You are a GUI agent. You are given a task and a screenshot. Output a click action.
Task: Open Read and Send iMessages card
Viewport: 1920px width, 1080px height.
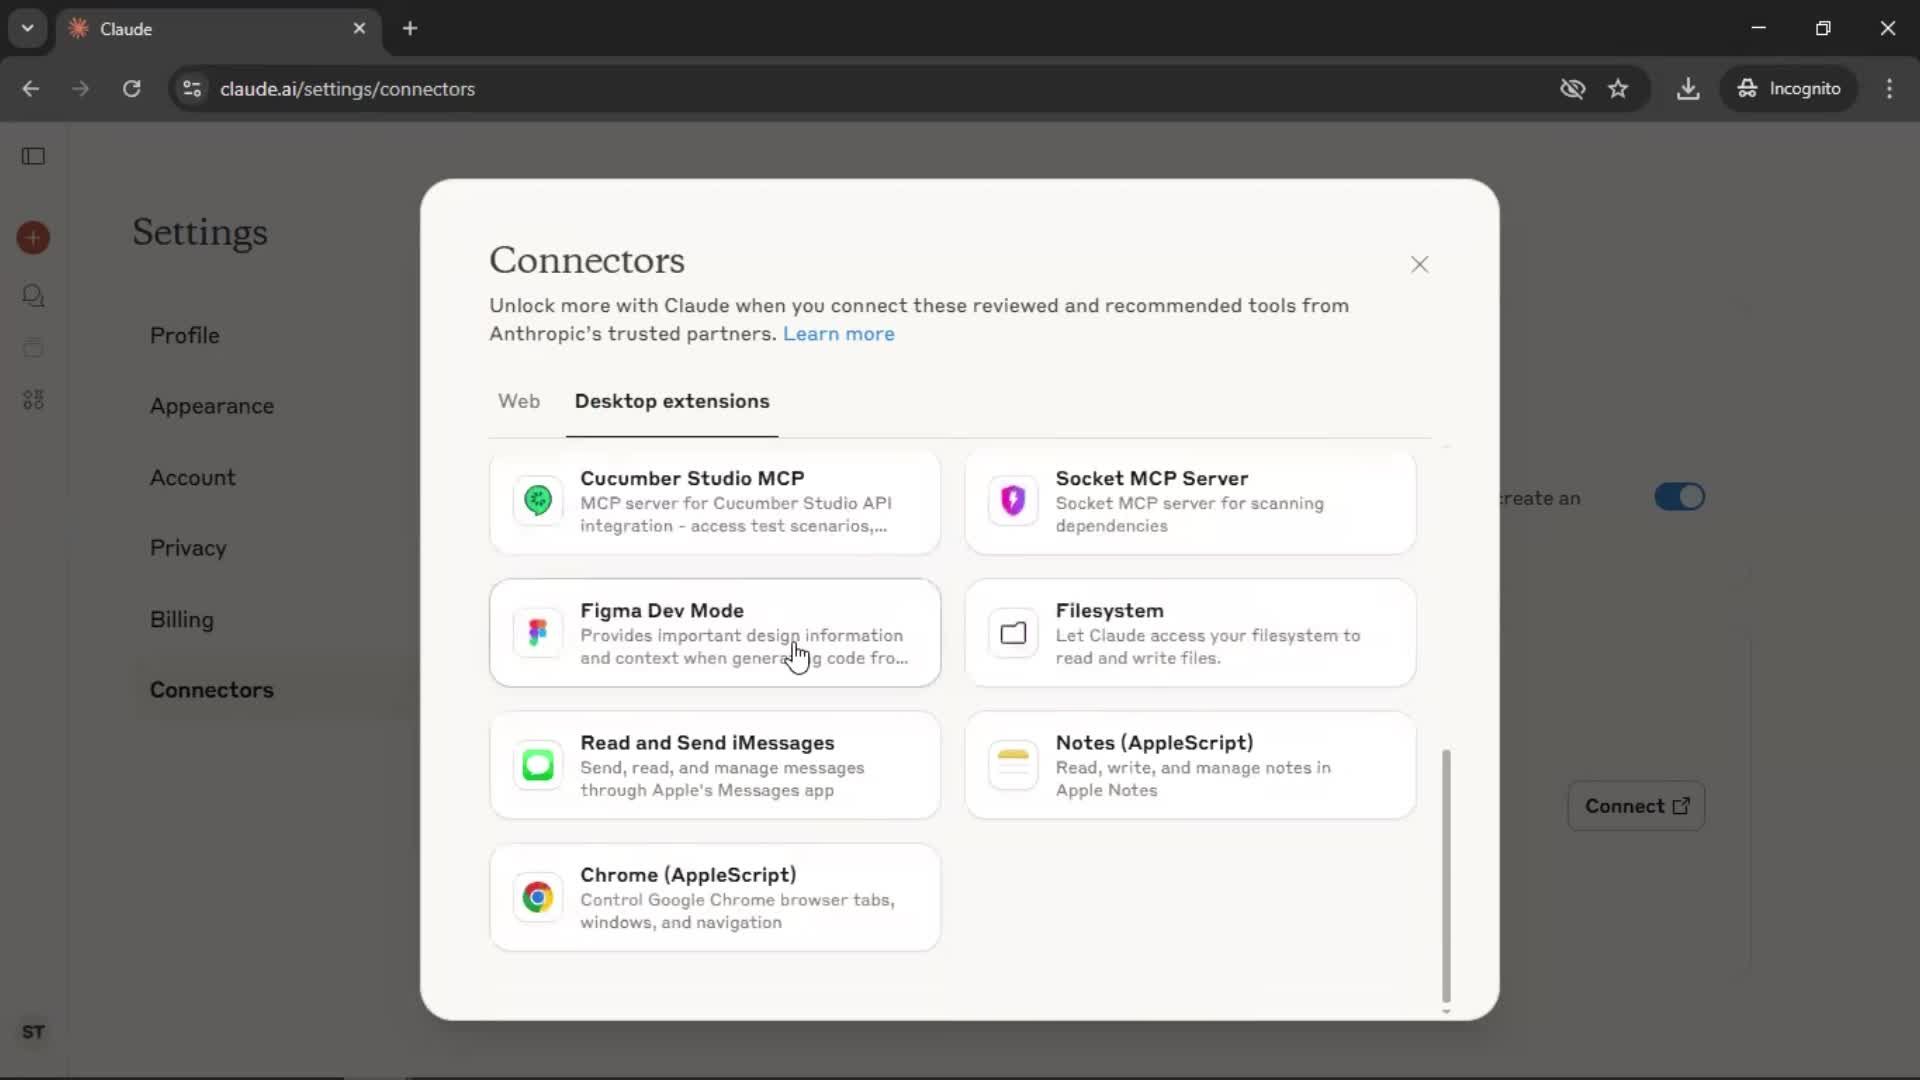(715, 765)
